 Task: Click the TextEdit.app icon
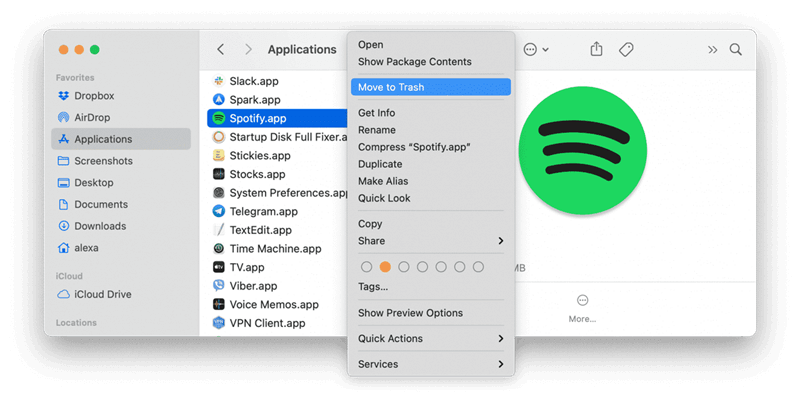click(x=219, y=230)
